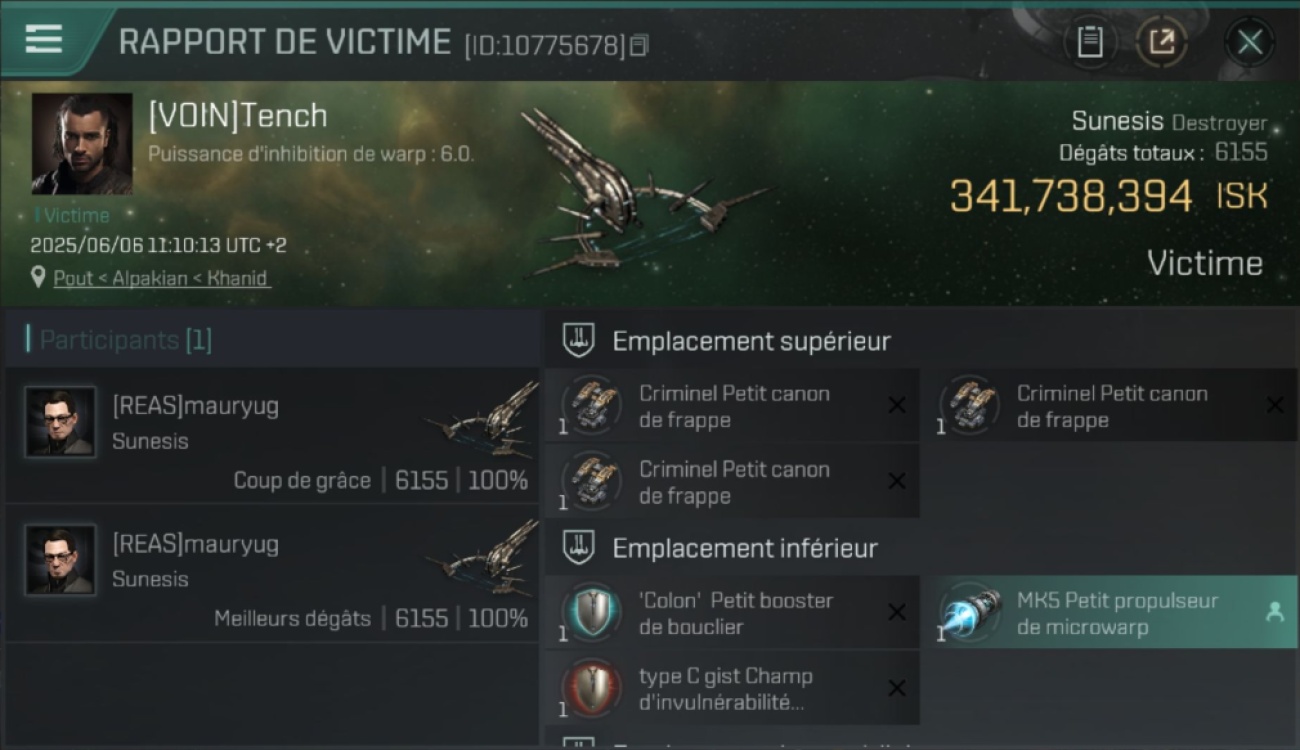Select the 'Colon' Petit booster de bouclier icon

pyautogui.click(x=591, y=612)
